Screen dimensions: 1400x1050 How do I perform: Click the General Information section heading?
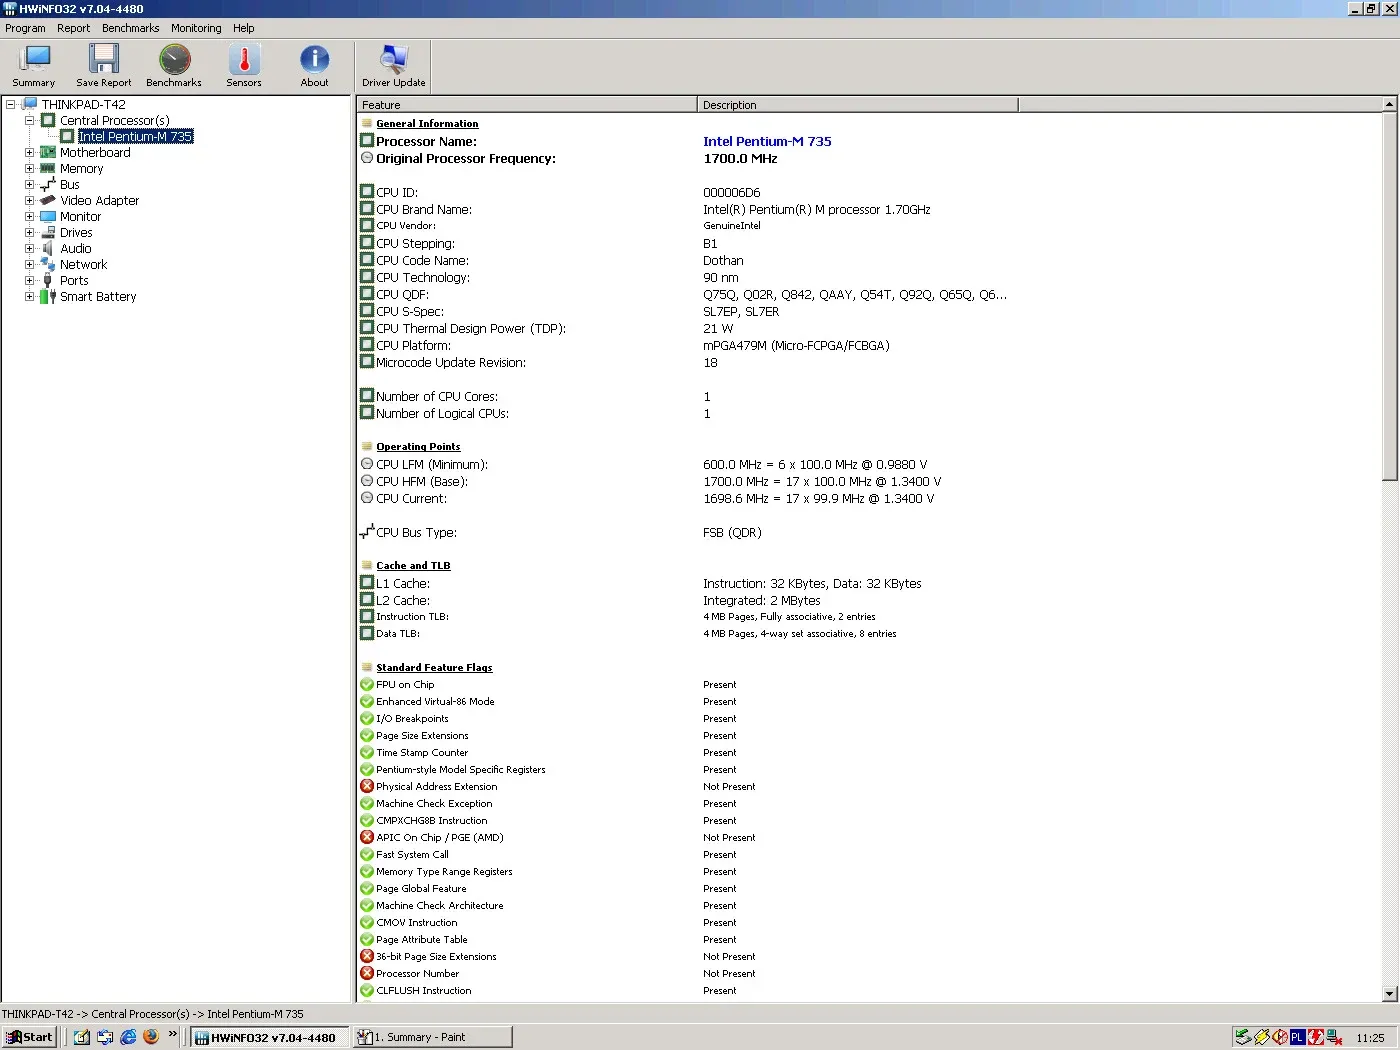coord(427,124)
